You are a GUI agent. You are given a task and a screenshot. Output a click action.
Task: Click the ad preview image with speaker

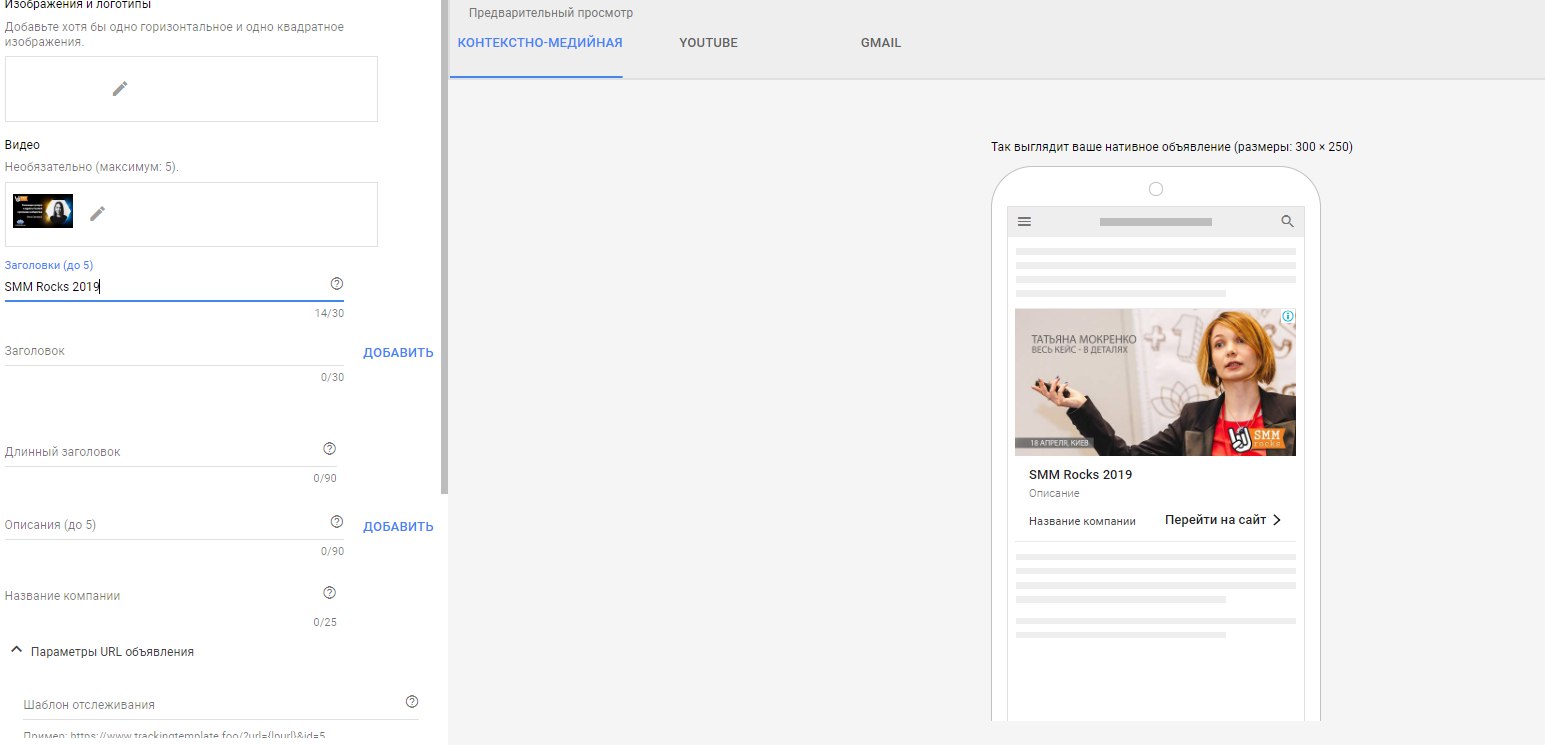coord(1155,382)
